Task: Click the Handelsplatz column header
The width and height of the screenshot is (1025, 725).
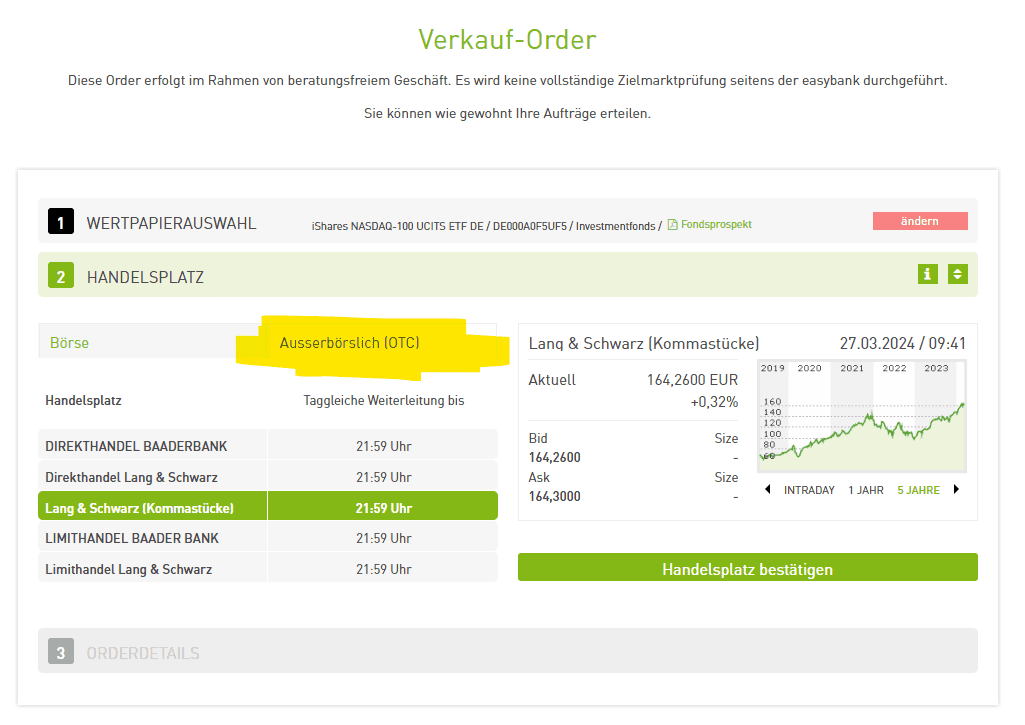Action: tap(83, 400)
